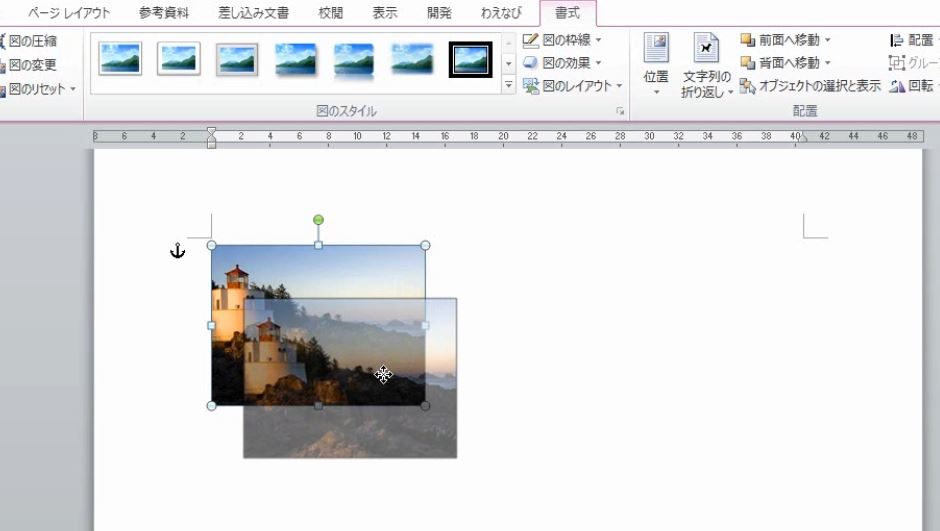The image size is (940, 531).
Task: Switch to the 校閲 tab
Action: coord(330,13)
